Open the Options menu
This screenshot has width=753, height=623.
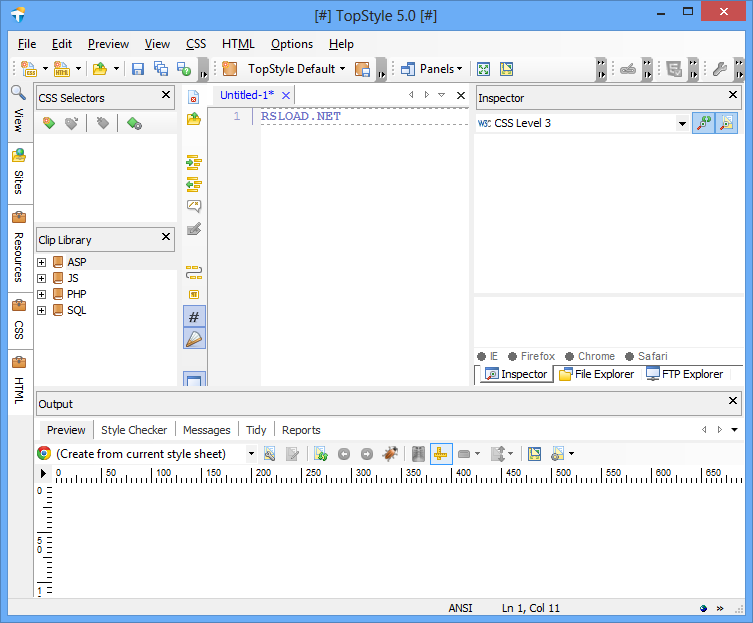tap(291, 44)
